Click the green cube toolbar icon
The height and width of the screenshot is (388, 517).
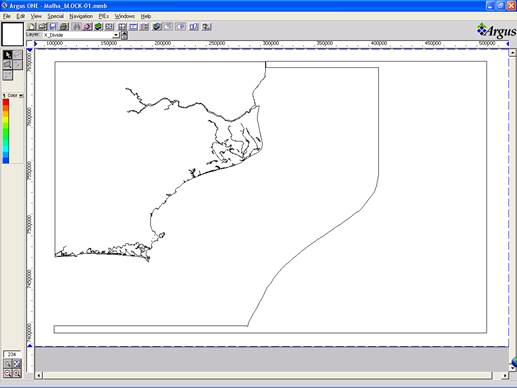99,27
